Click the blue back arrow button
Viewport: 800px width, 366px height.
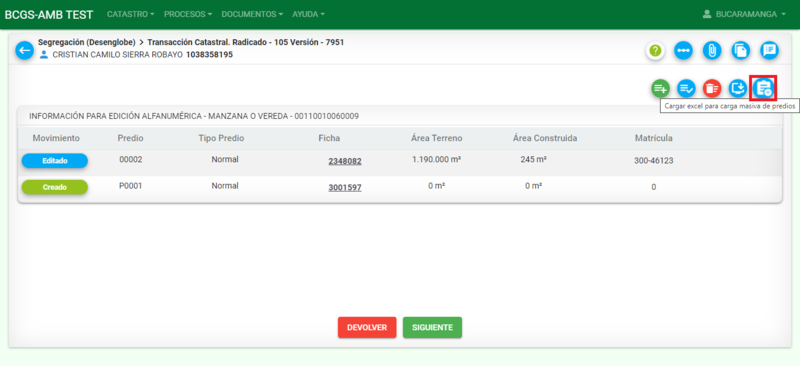coord(24,51)
